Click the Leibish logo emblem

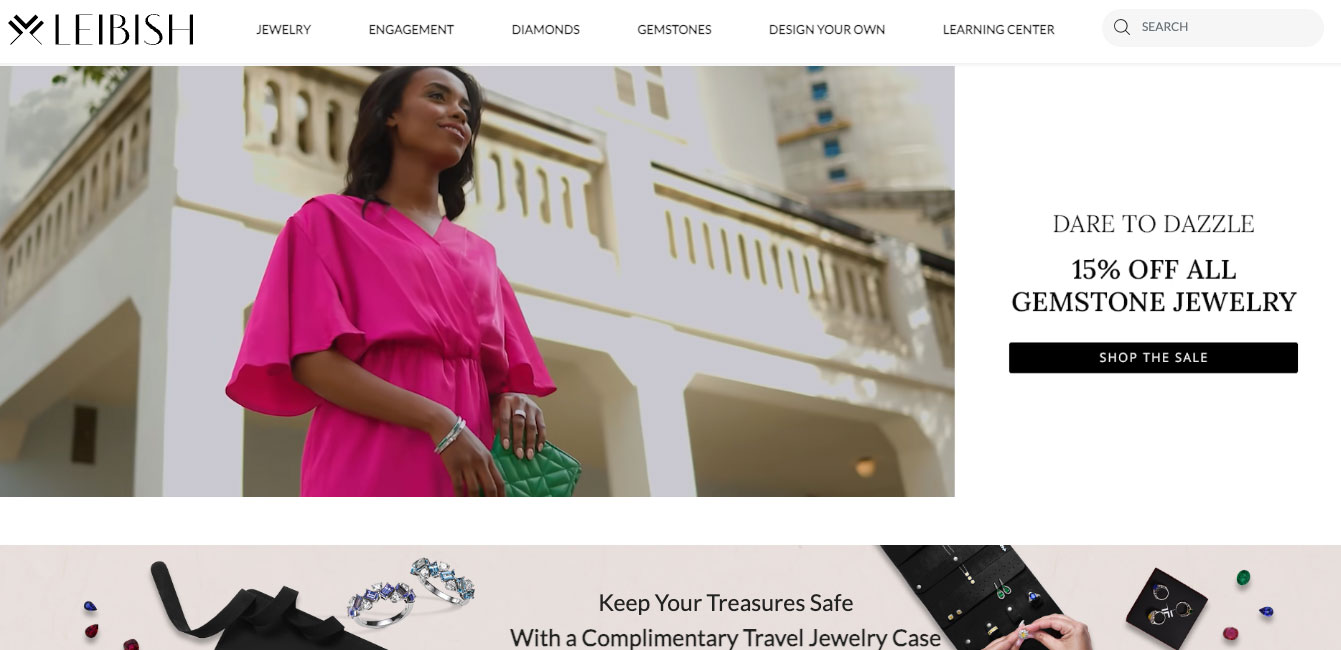26,30
